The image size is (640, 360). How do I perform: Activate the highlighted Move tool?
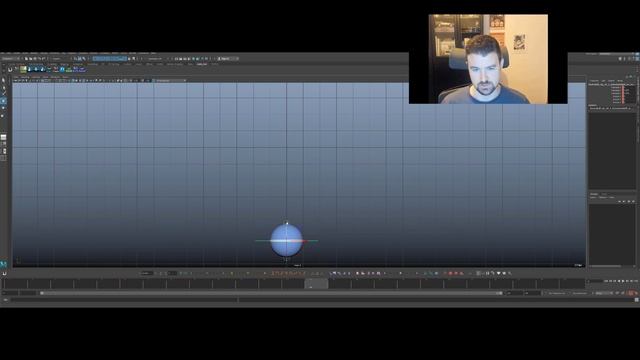click(x=4, y=101)
